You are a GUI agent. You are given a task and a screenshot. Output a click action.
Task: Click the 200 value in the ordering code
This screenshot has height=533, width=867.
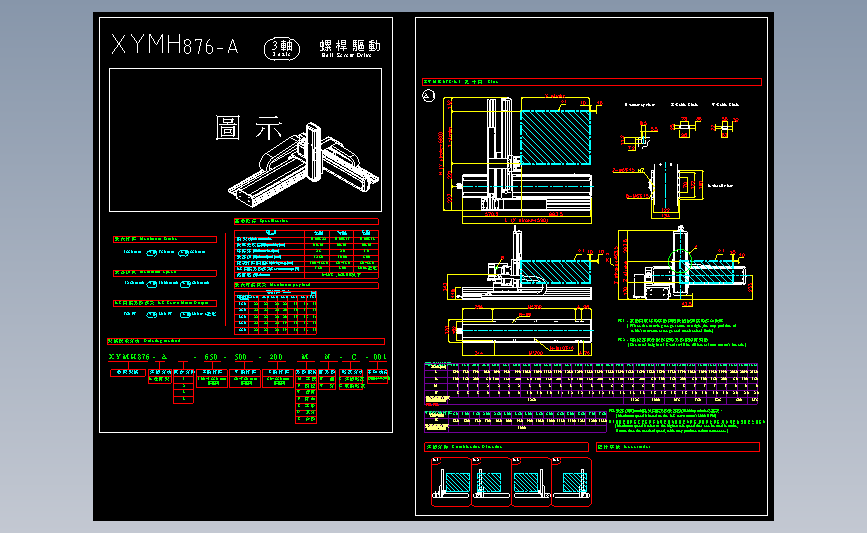pos(275,357)
